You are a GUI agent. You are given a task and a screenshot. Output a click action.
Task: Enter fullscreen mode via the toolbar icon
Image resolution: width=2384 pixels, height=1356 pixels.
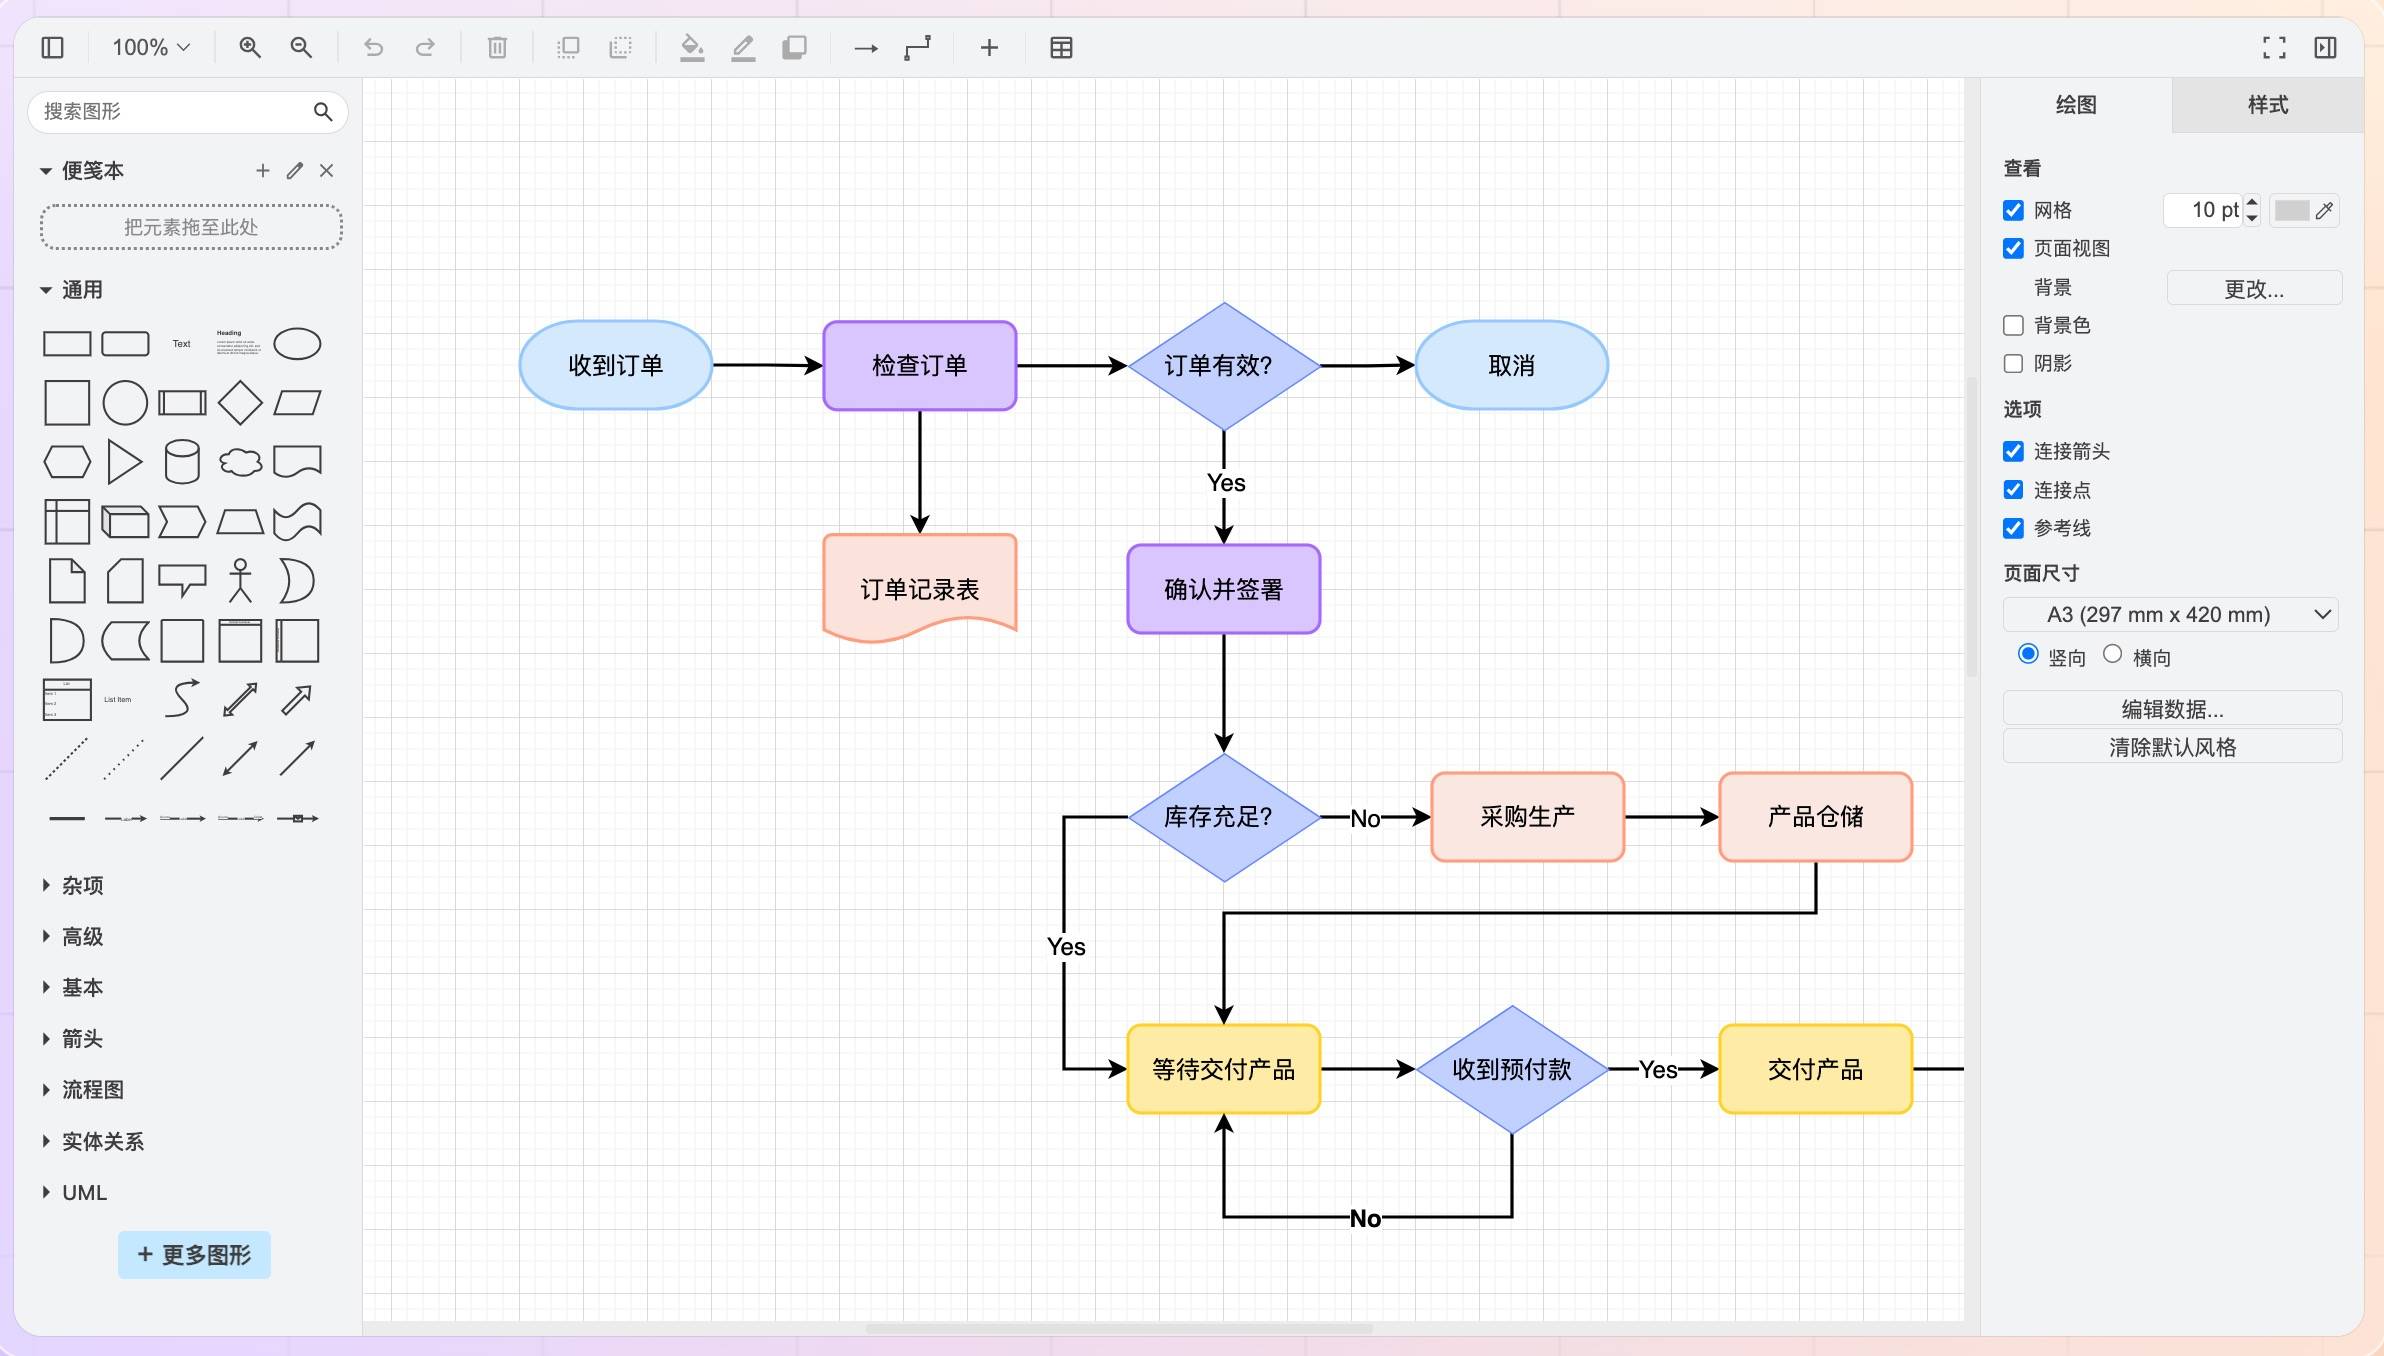(x=2274, y=47)
